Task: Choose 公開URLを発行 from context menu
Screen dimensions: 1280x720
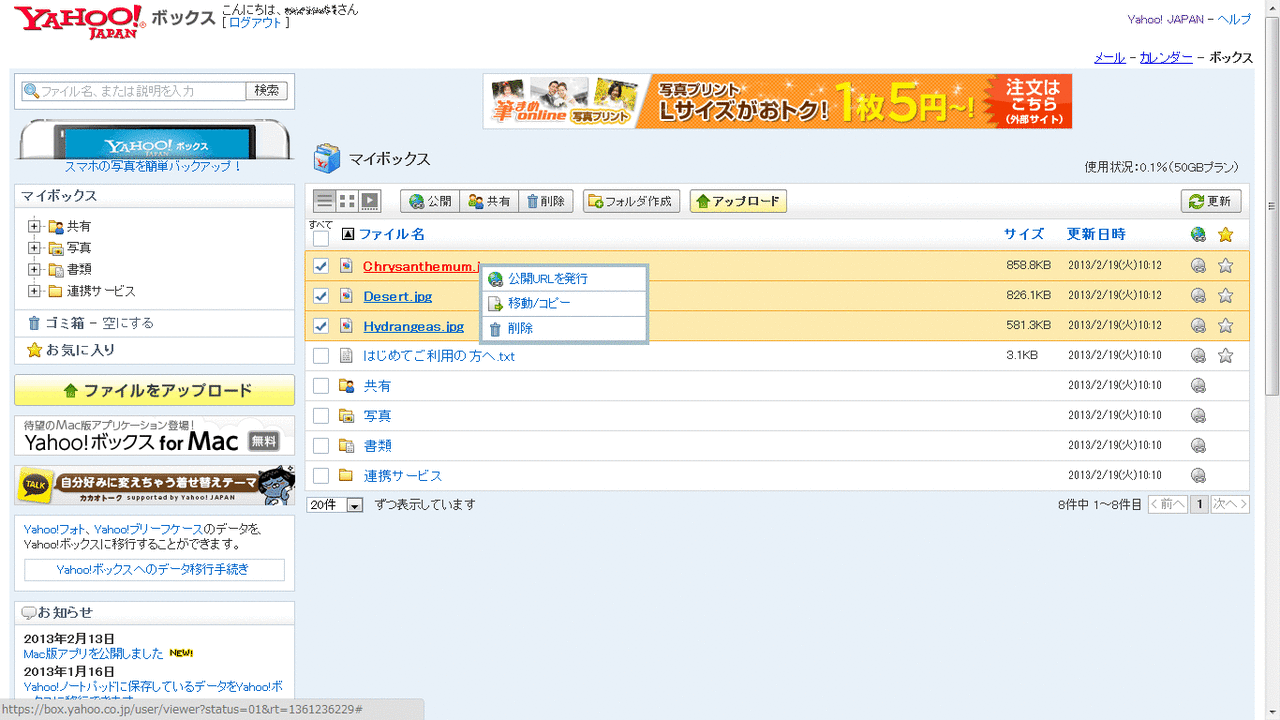Action: [x=565, y=279]
